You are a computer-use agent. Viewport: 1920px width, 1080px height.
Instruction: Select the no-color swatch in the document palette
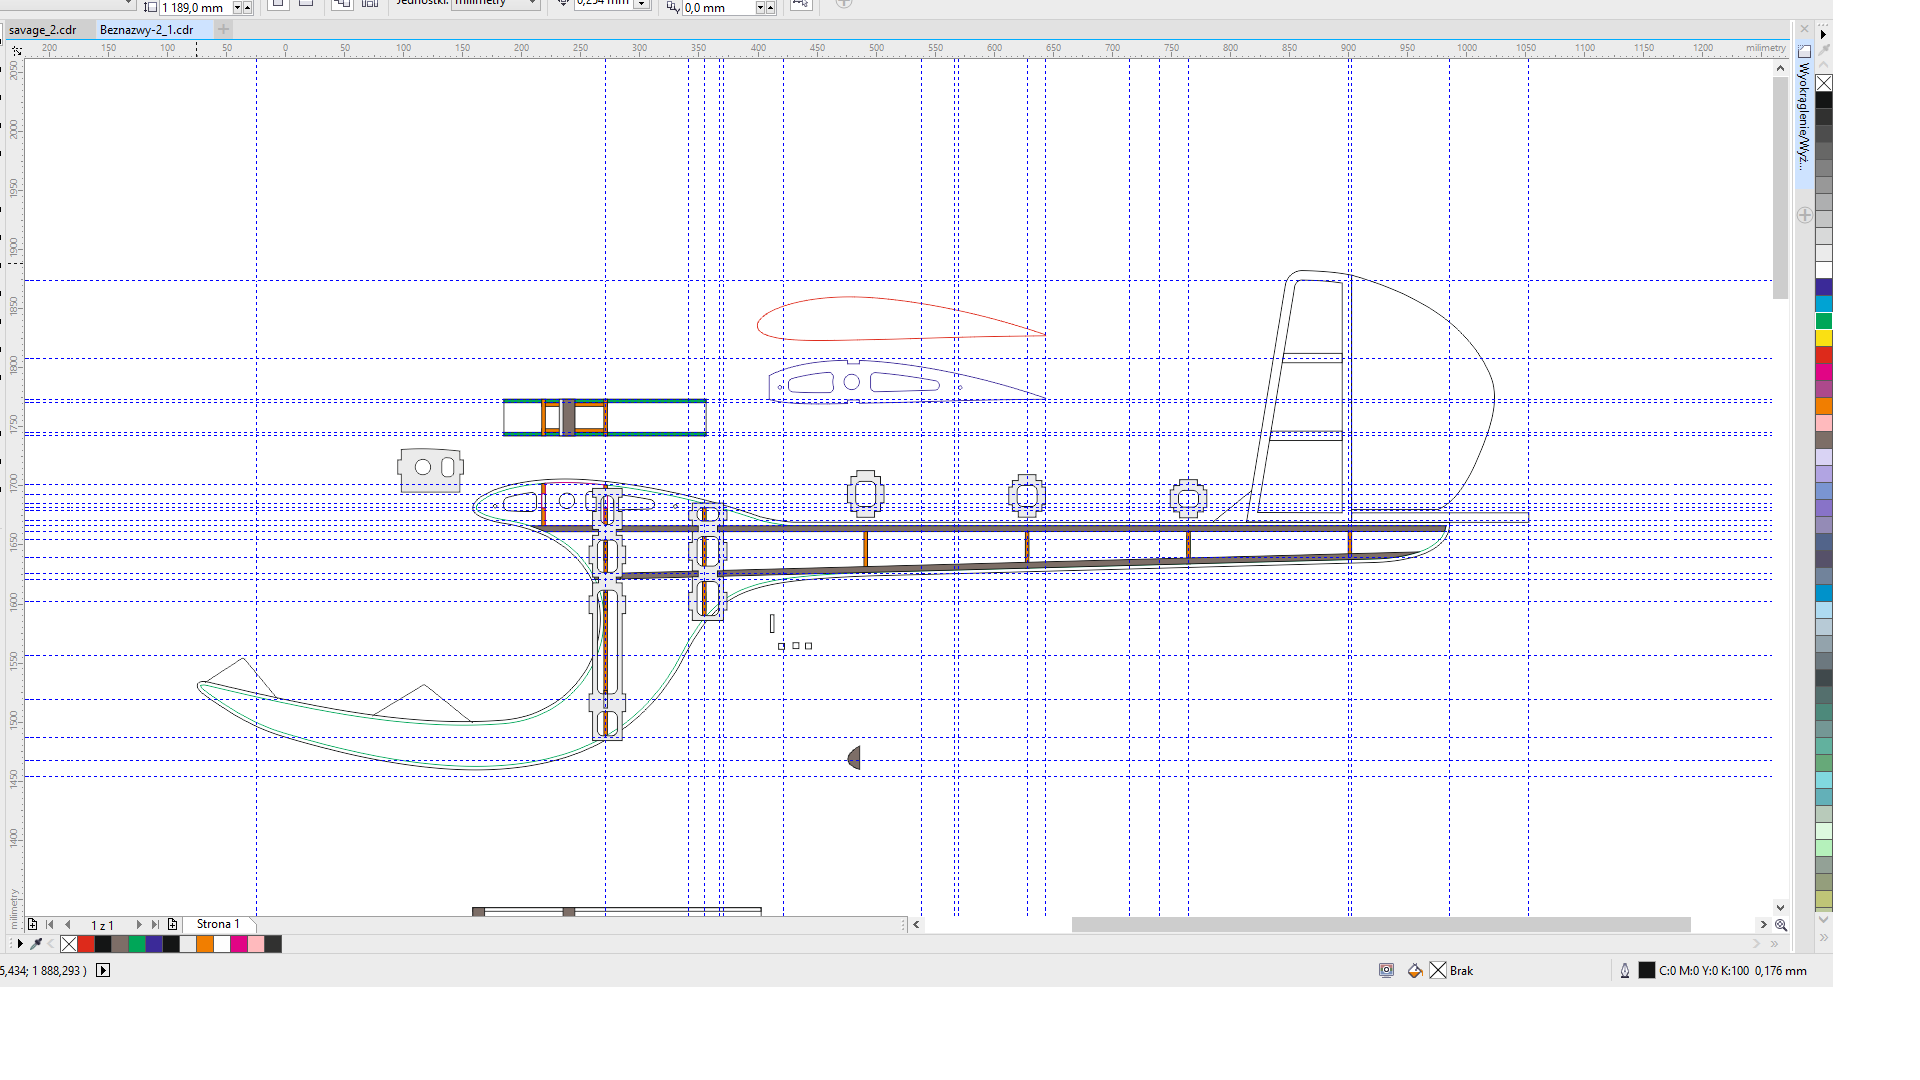(68, 944)
